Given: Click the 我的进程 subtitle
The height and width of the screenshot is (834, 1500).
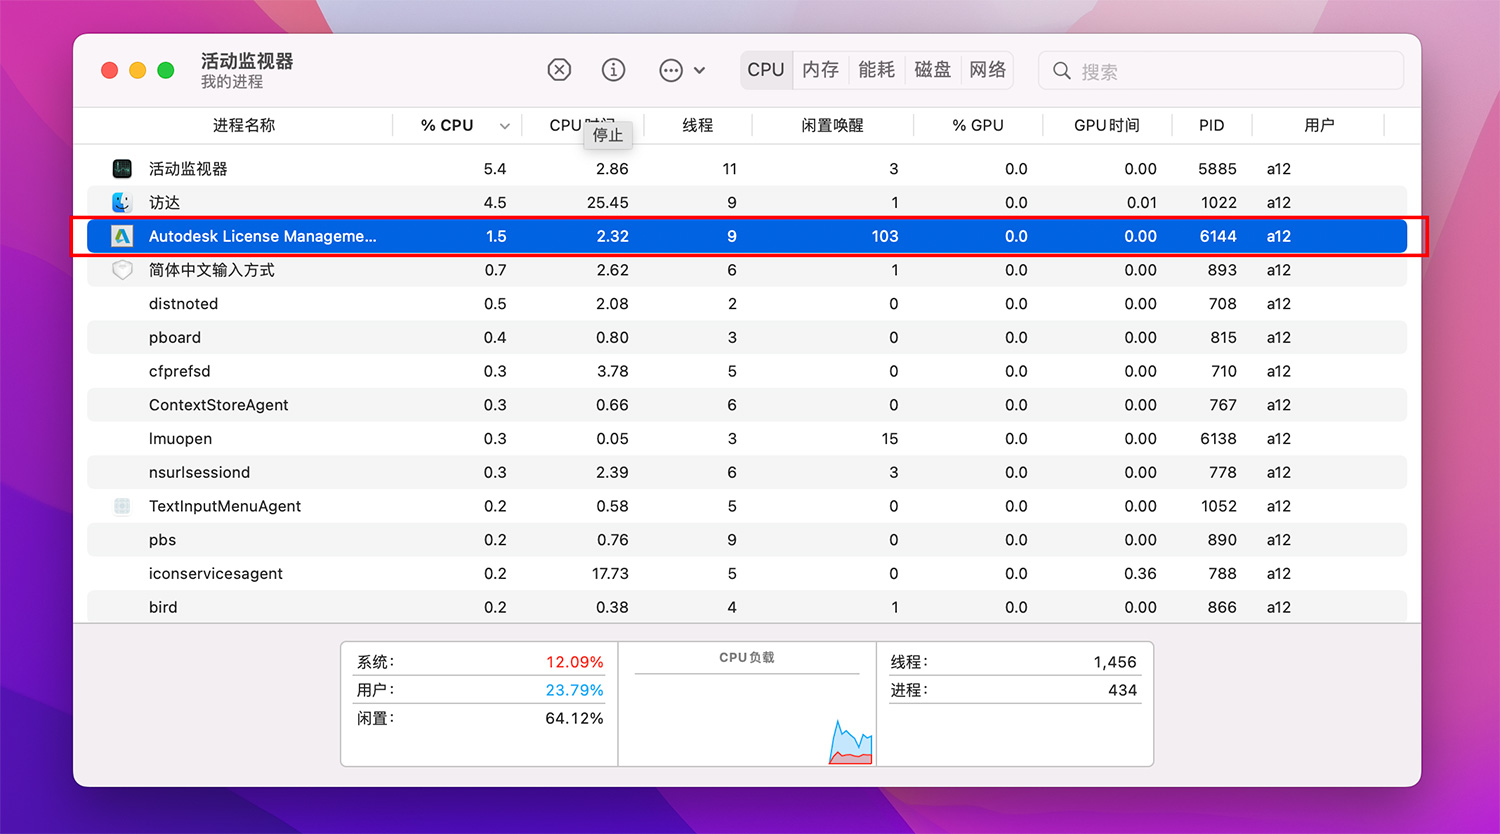Looking at the screenshot, I should click(x=232, y=82).
